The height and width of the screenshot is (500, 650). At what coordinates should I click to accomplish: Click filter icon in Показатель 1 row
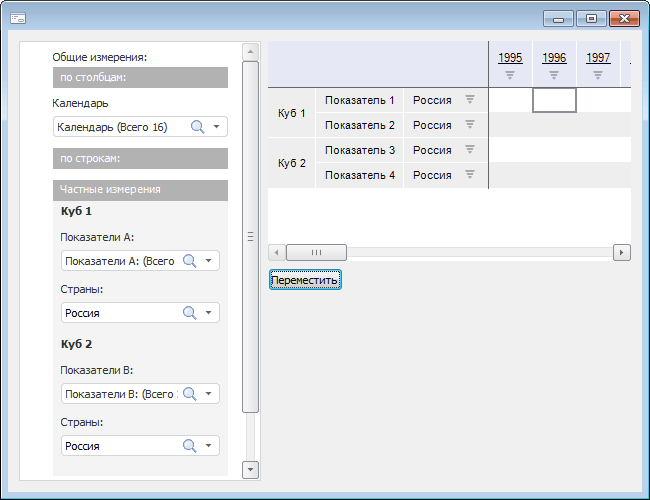(x=469, y=100)
